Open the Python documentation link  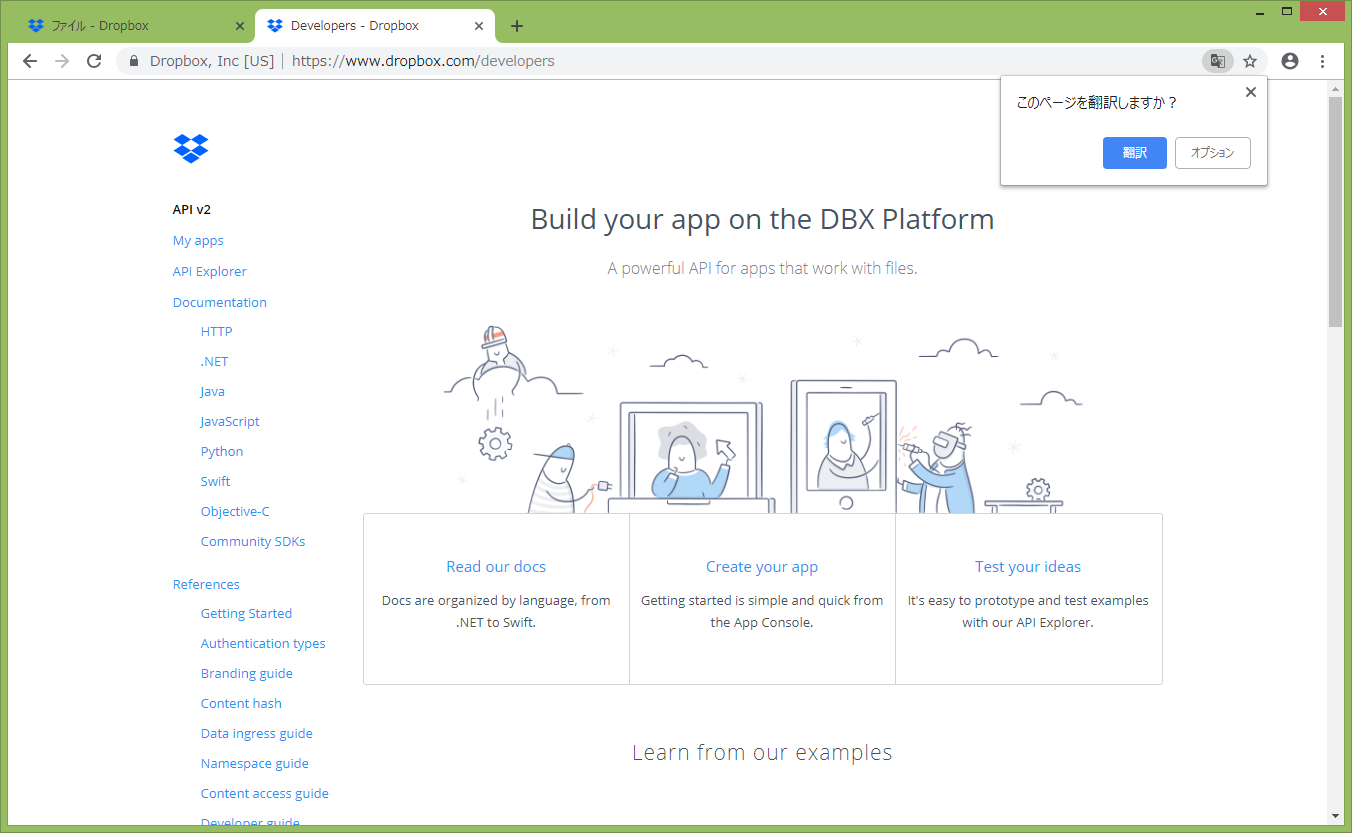pyautogui.click(x=222, y=452)
